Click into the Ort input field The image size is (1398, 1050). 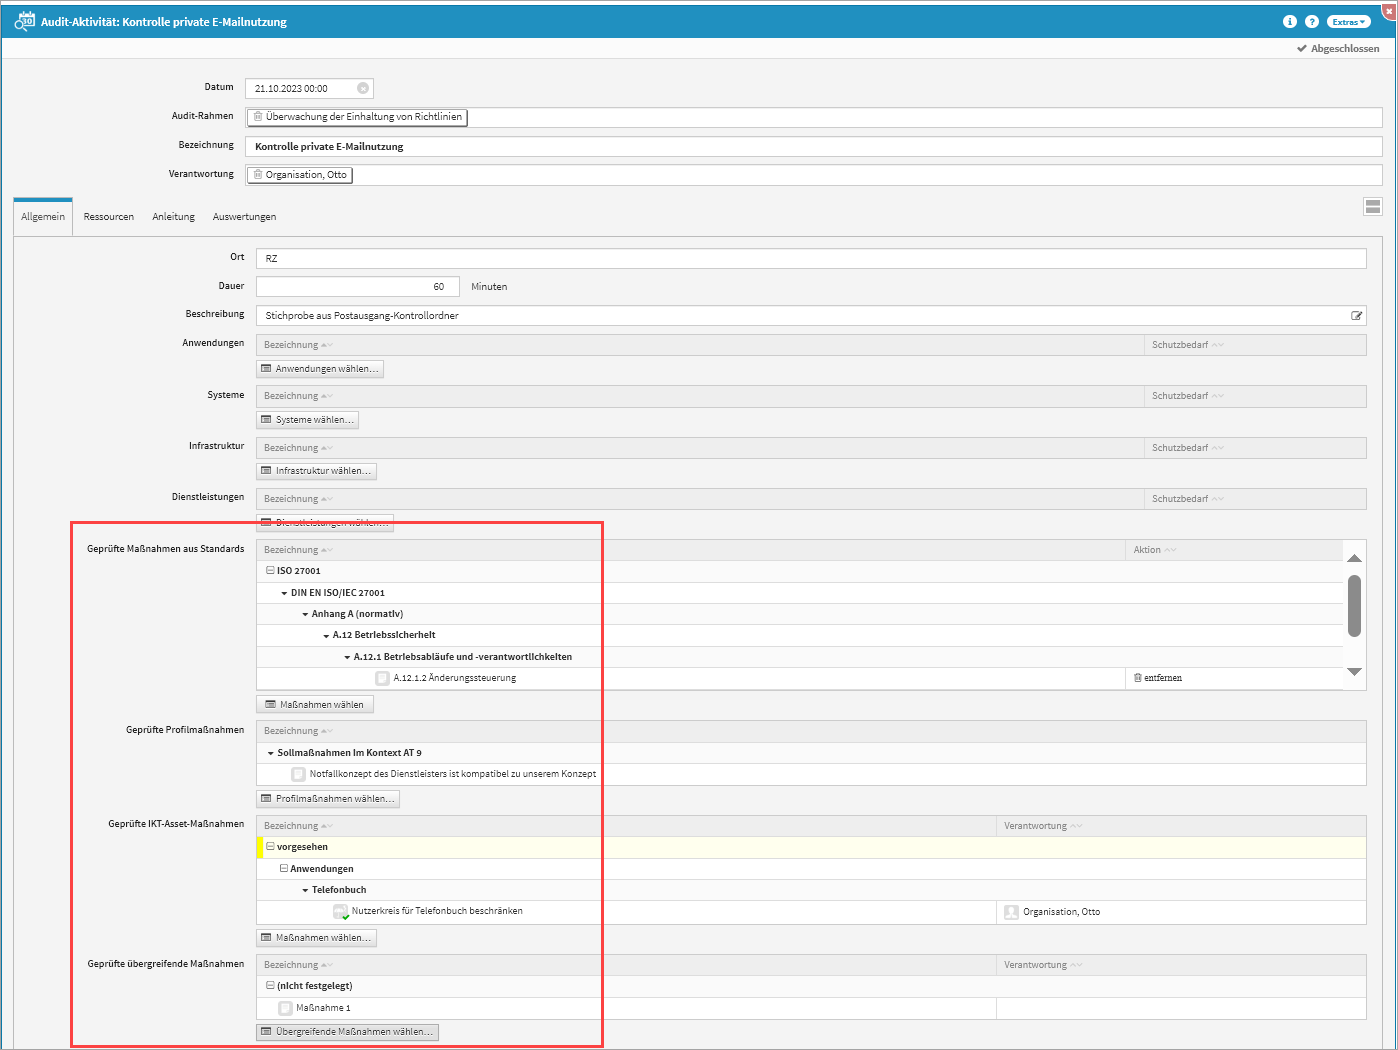click(810, 259)
